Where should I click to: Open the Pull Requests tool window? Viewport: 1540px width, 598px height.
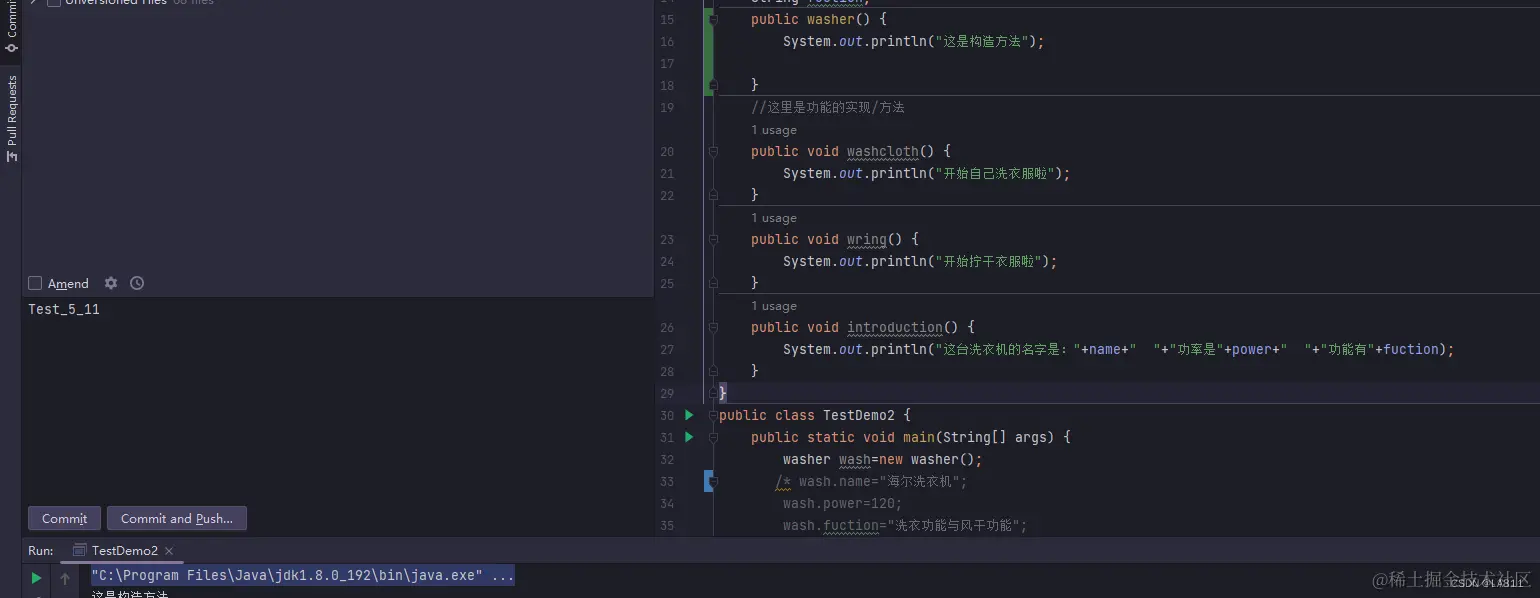tap(11, 118)
